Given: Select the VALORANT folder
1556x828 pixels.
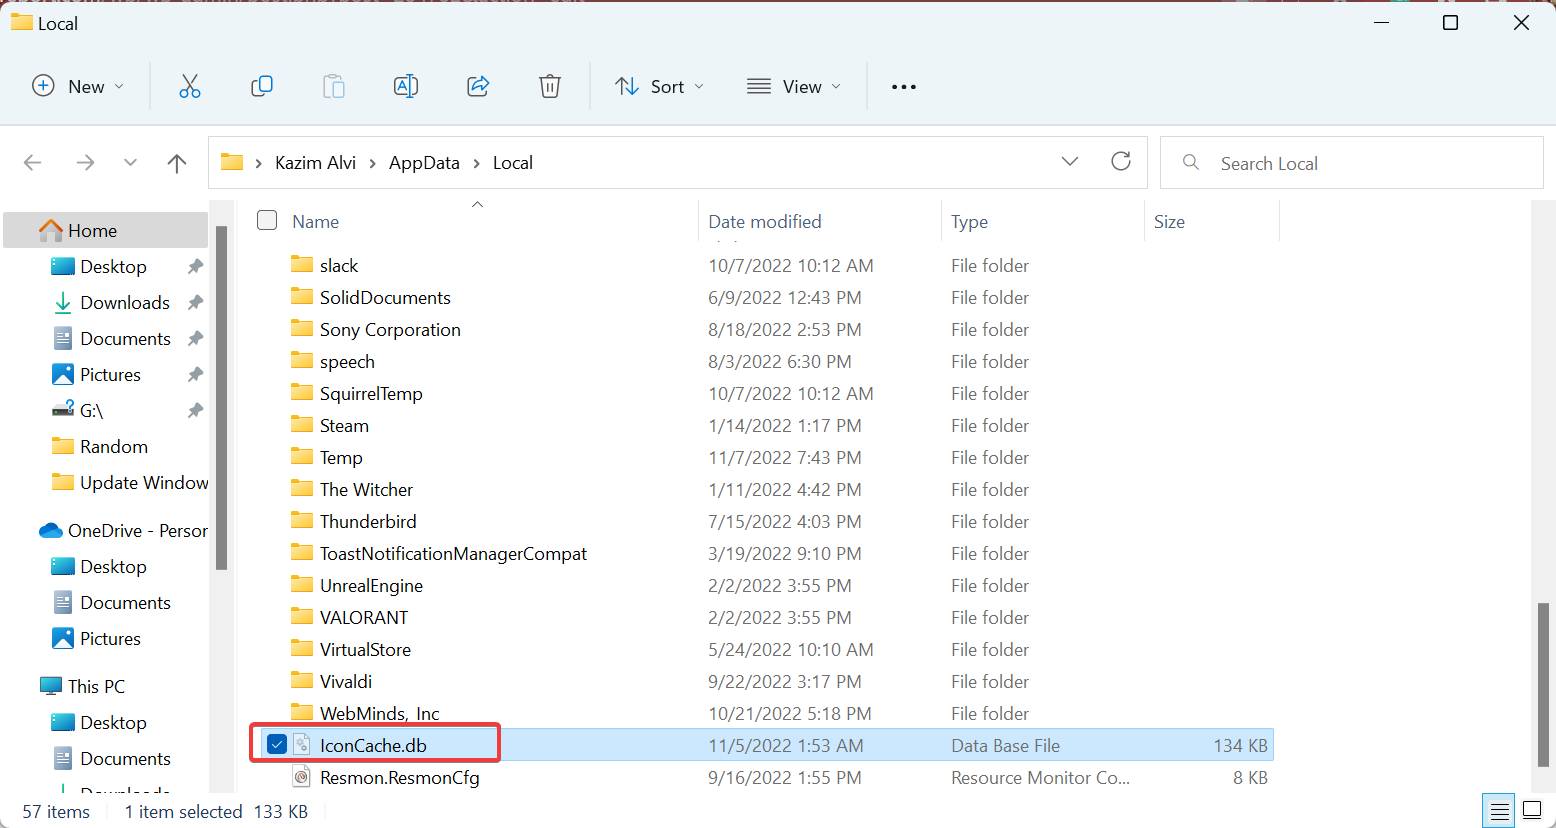Looking at the screenshot, I should click(364, 617).
